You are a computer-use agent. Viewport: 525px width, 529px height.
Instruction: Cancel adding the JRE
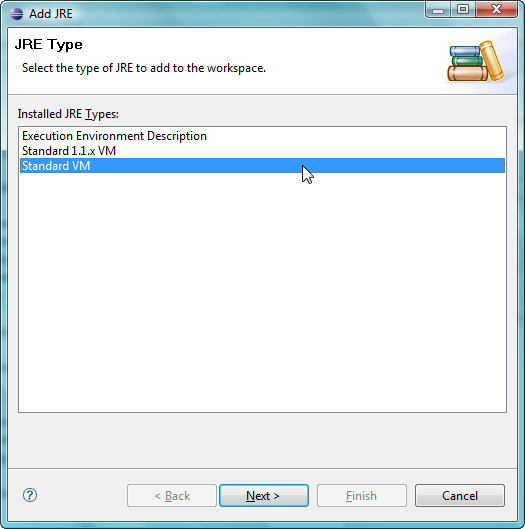pyautogui.click(x=460, y=496)
